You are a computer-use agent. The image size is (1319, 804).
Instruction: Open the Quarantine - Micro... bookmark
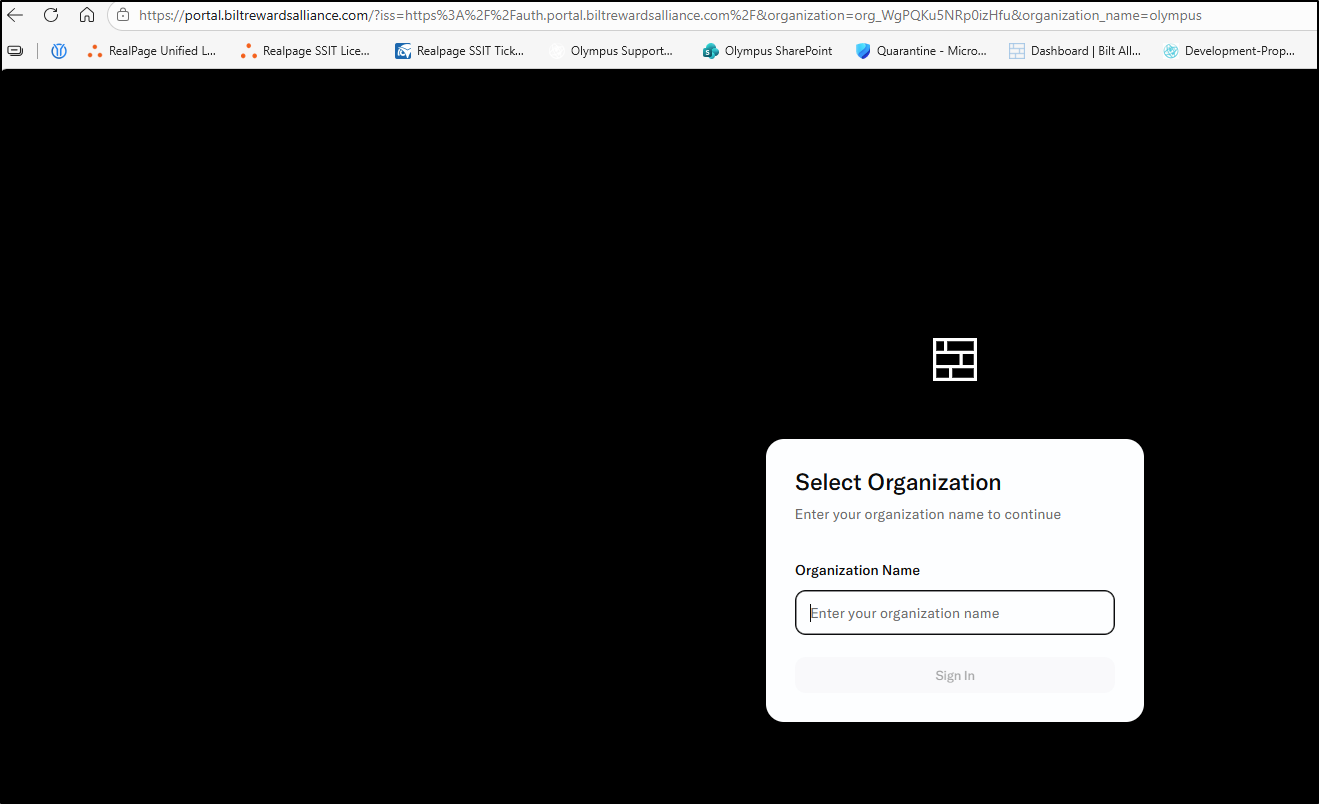tap(921, 51)
